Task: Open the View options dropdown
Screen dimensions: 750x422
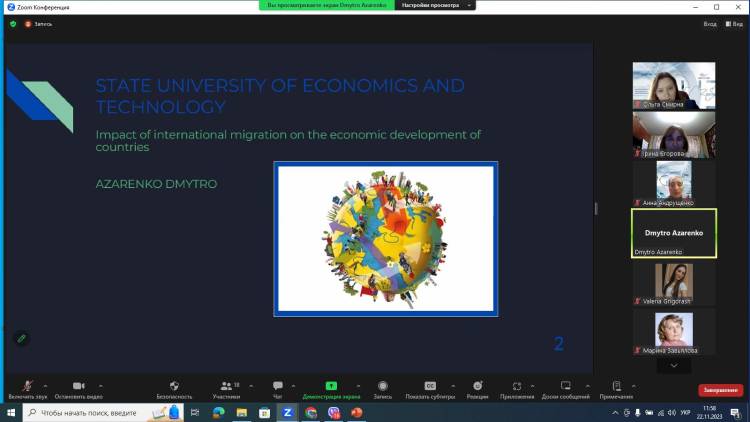Action: (734, 23)
